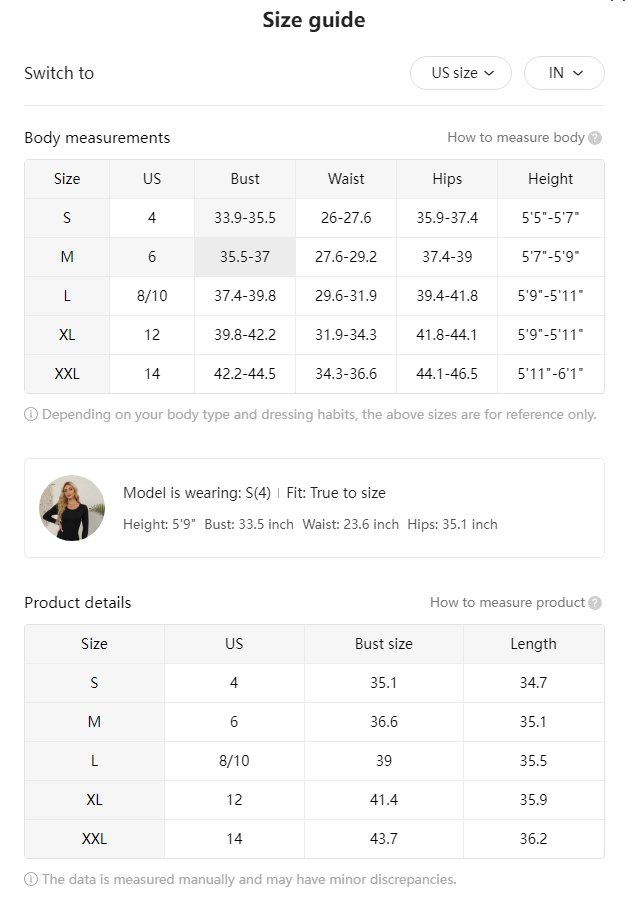Open the How to measure body link

(516, 138)
